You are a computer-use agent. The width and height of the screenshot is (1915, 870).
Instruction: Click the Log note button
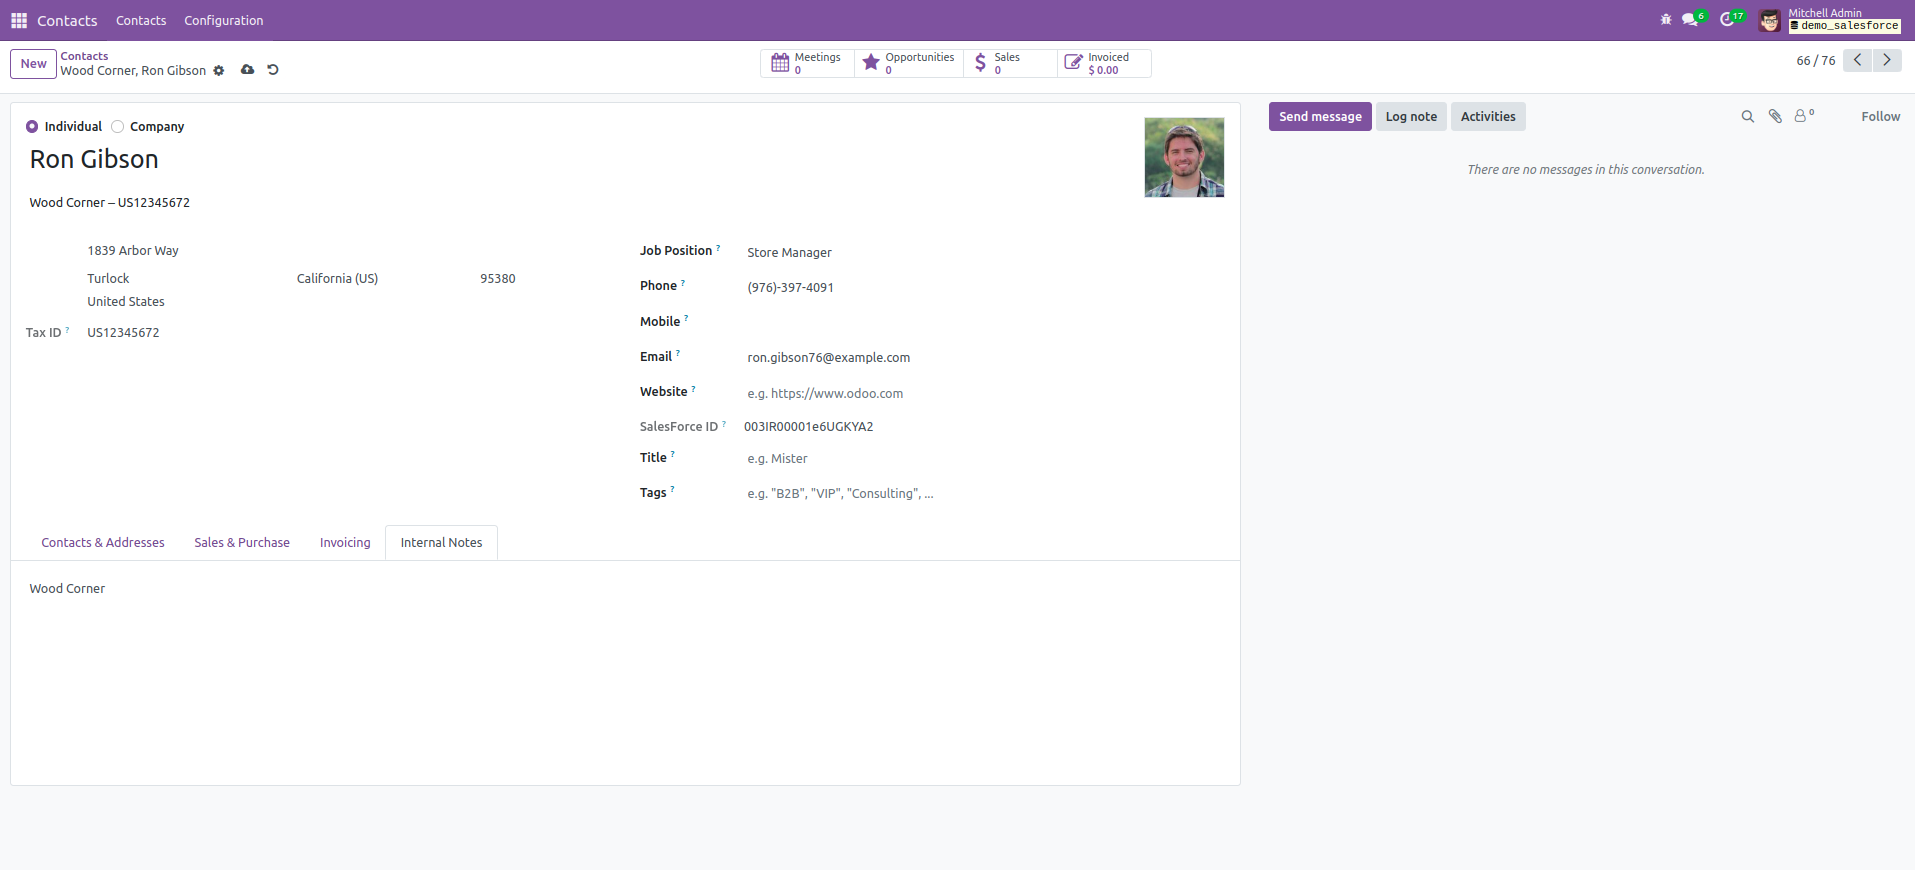click(x=1411, y=117)
